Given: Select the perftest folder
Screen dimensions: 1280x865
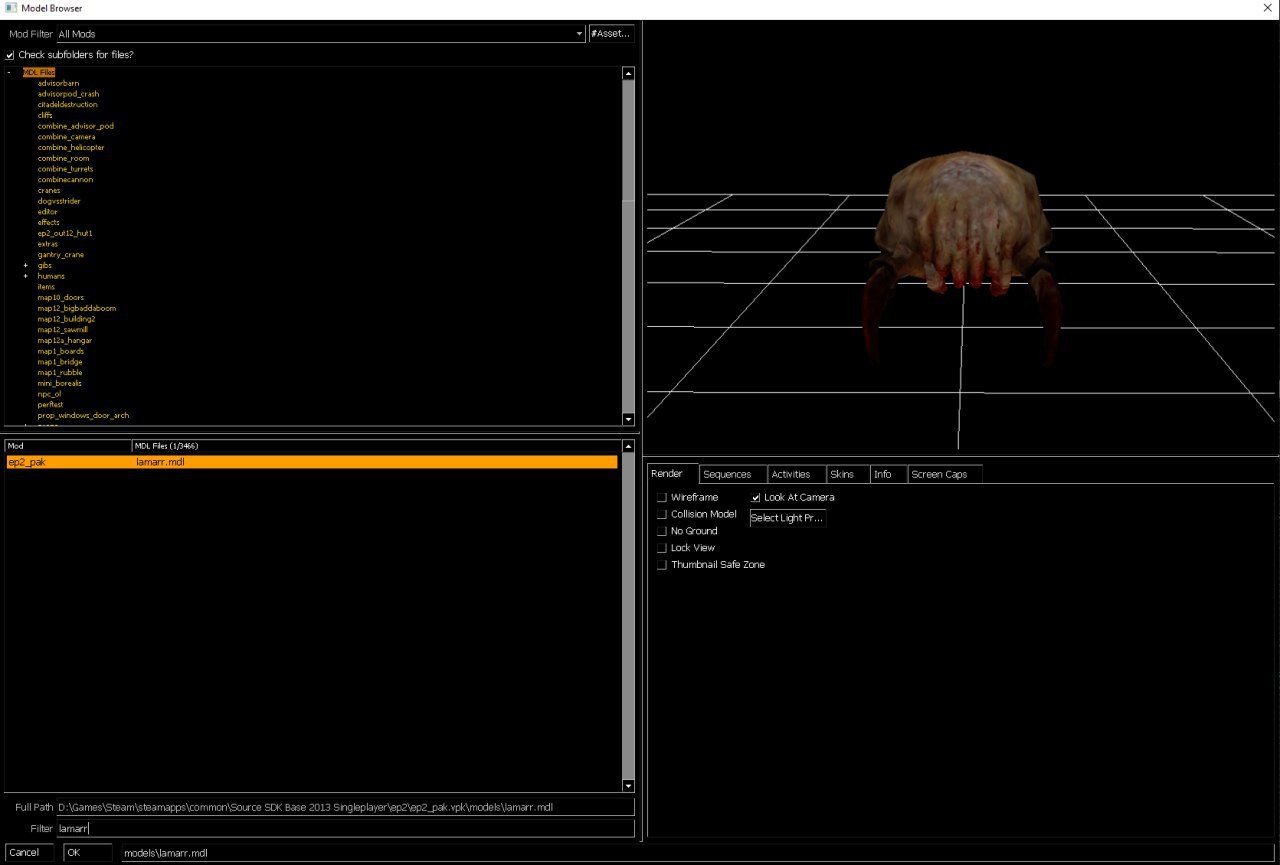Looking at the screenshot, I should (51, 404).
